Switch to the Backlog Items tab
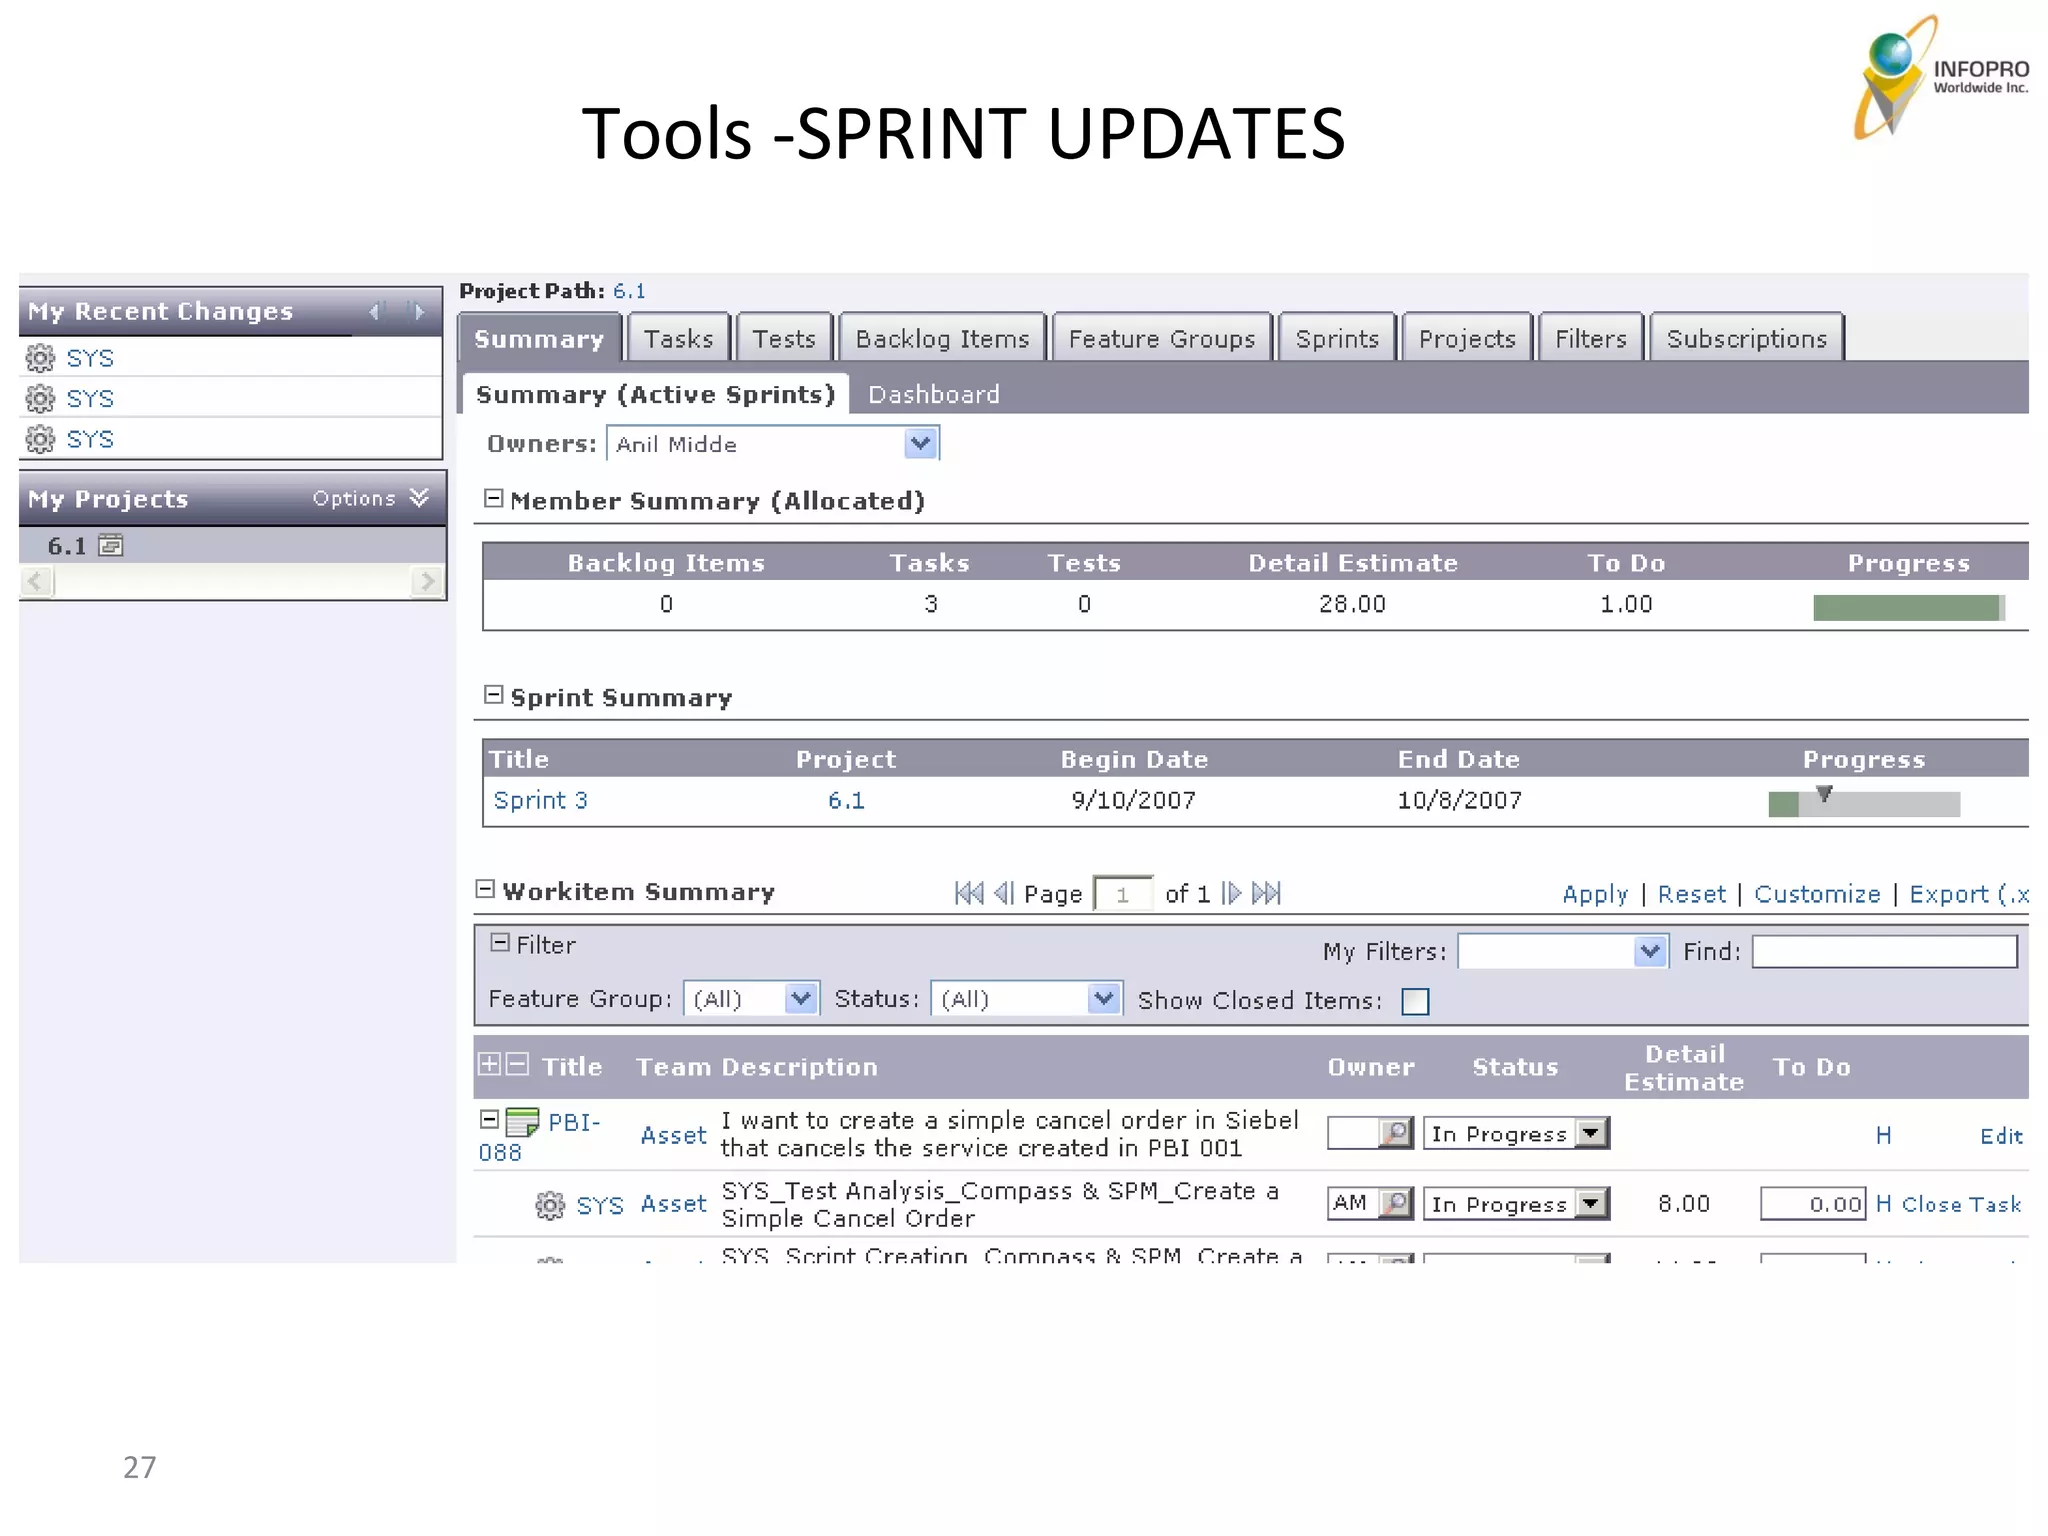Image resolution: width=2048 pixels, height=1536 pixels. point(942,339)
